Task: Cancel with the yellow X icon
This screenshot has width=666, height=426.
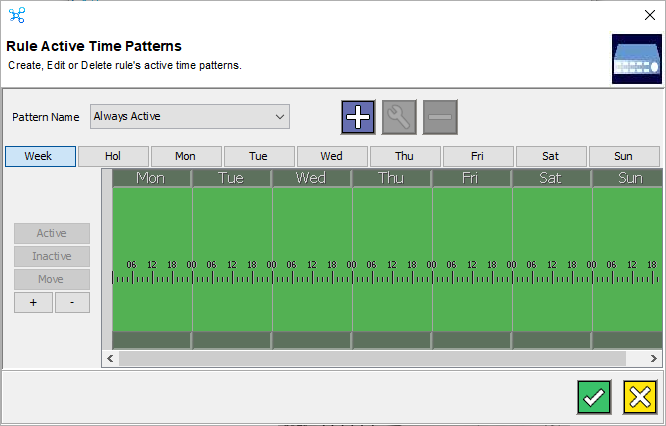Action: click(x=640, y=397)
